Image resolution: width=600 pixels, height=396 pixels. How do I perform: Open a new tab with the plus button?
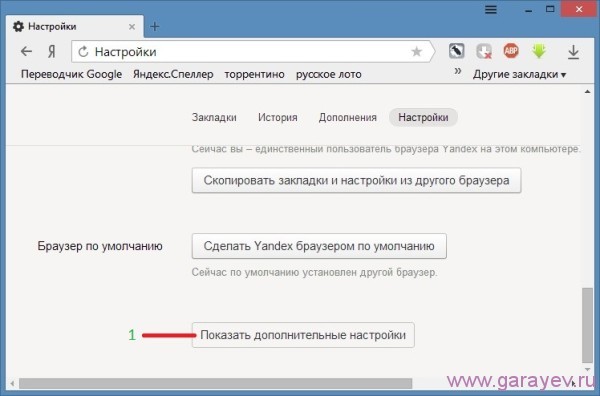pos(155,26)
